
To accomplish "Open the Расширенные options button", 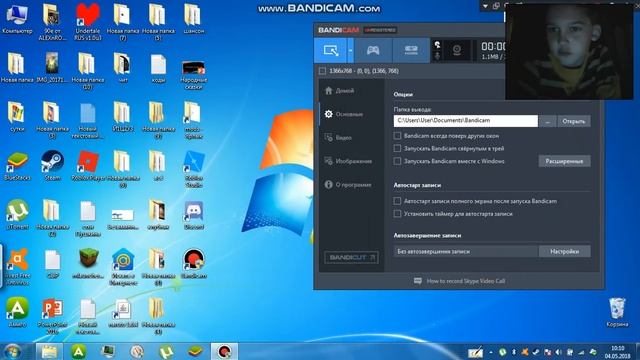I will coord(564,161).
